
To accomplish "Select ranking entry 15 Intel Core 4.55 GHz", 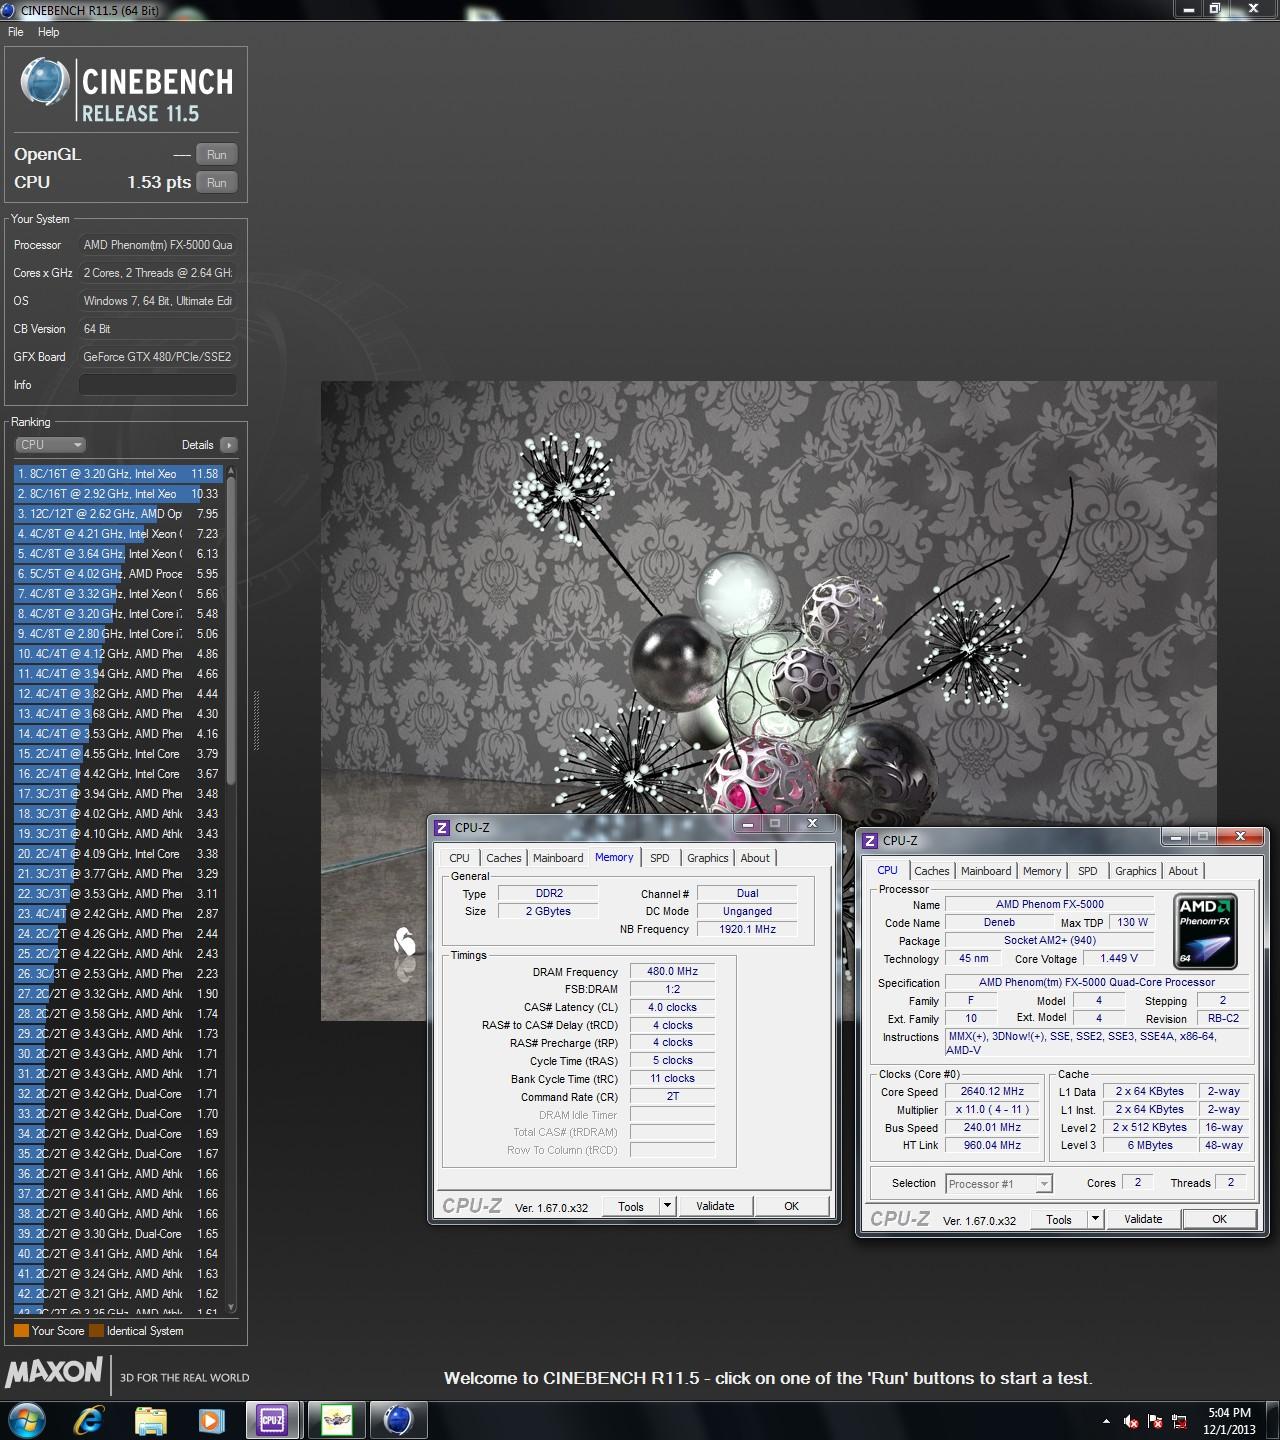I will click(119, 754).
